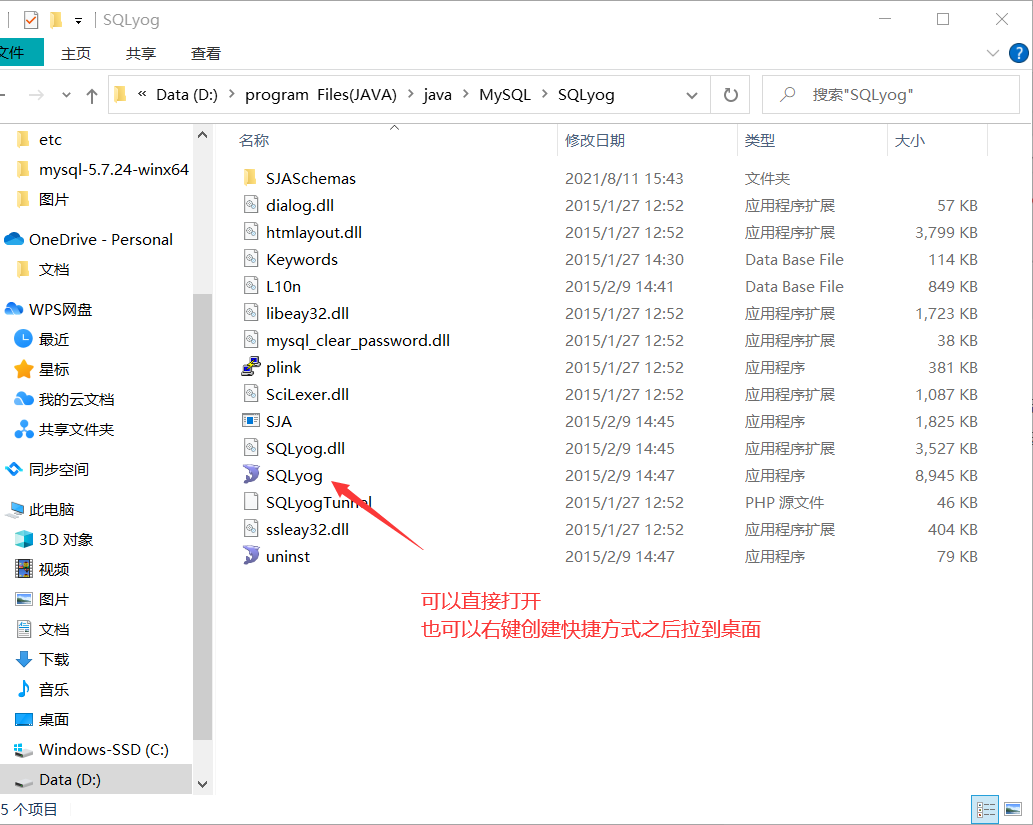Open etc folder in sidebar
This screenshot has height=825, width=1033.
coord(50,140)
